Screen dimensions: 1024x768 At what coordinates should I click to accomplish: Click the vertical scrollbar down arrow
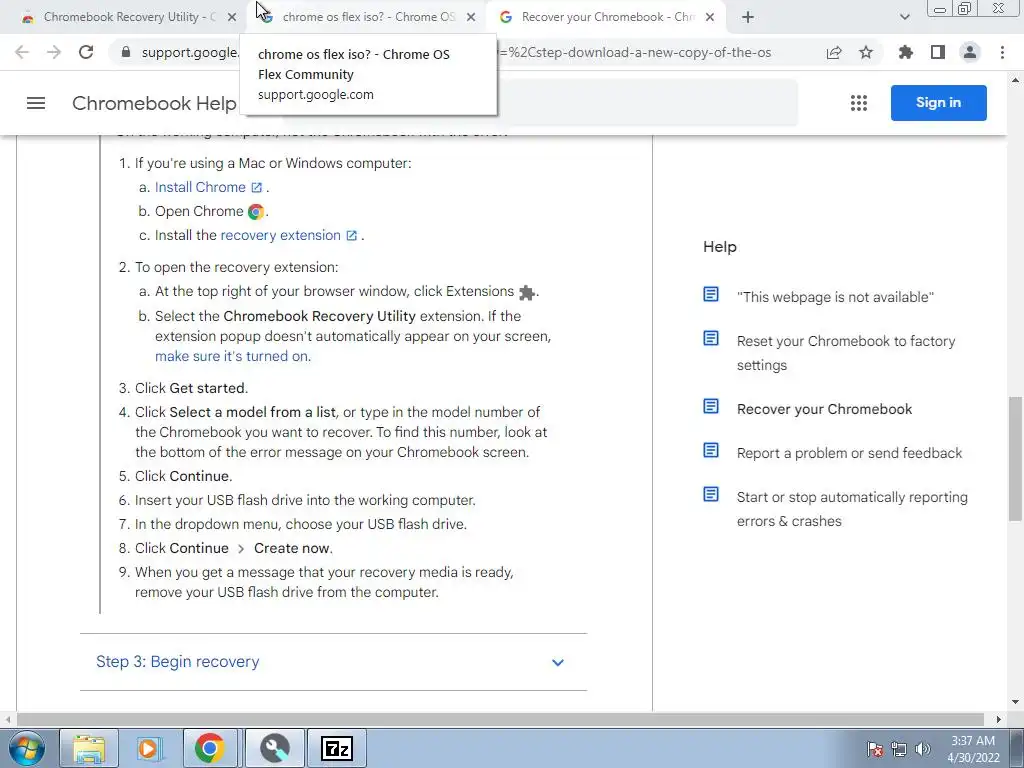tap(1016, 702)
